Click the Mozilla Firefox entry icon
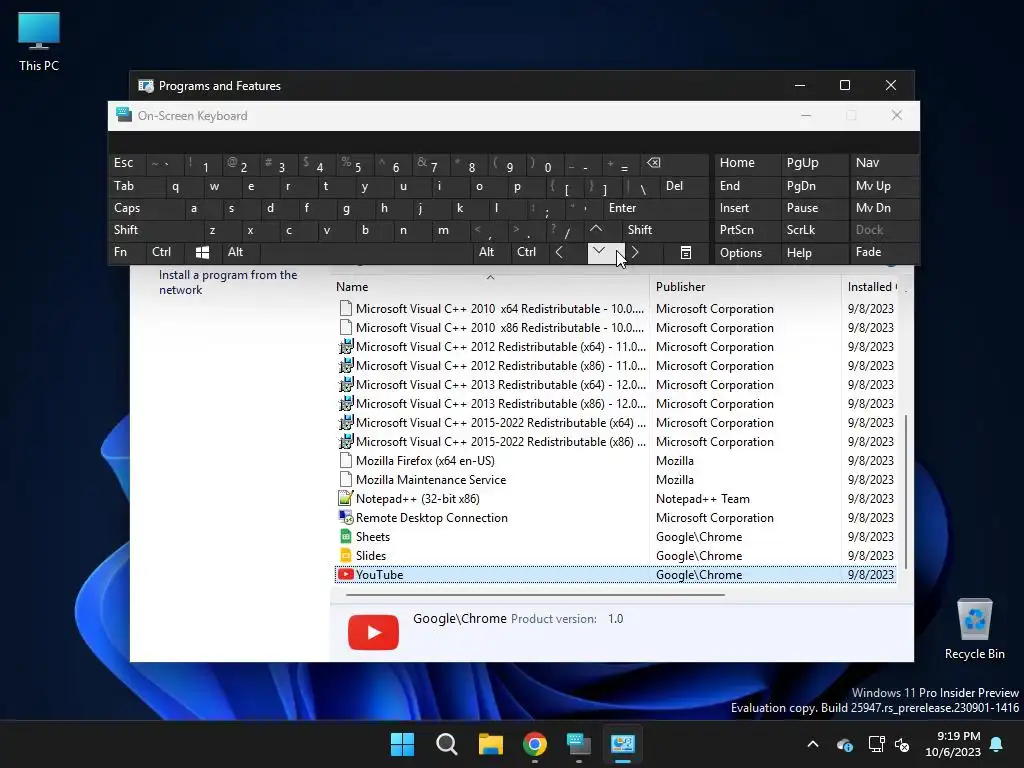Screen dimensions: 1024x768 coord(345,461)
